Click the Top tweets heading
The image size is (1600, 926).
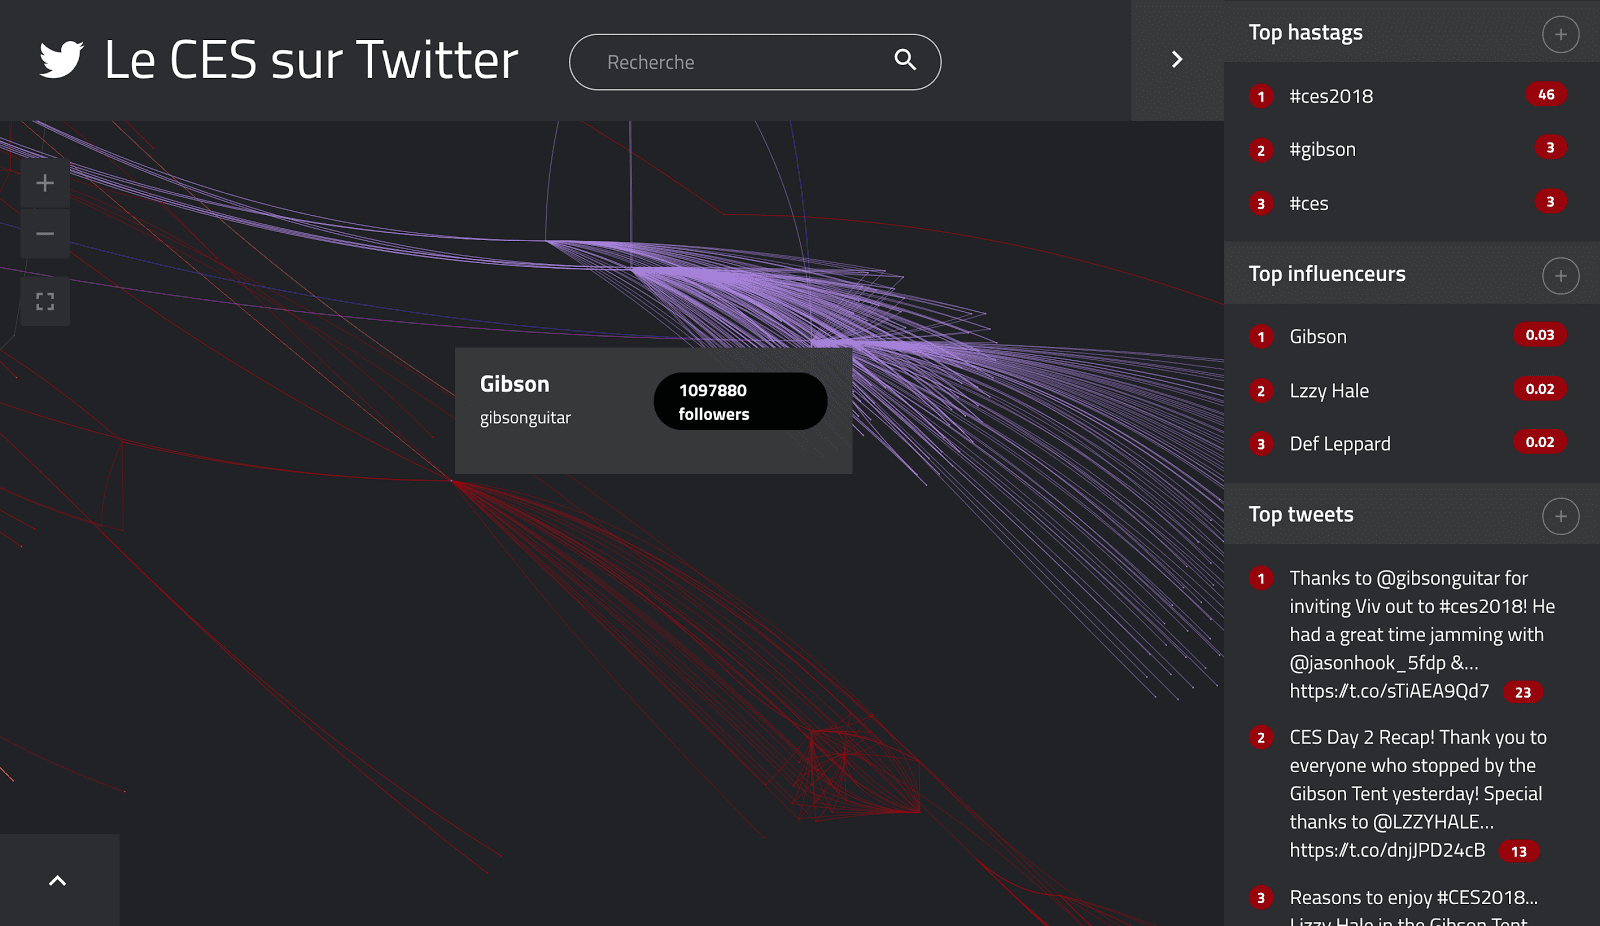coord(1301,514)
